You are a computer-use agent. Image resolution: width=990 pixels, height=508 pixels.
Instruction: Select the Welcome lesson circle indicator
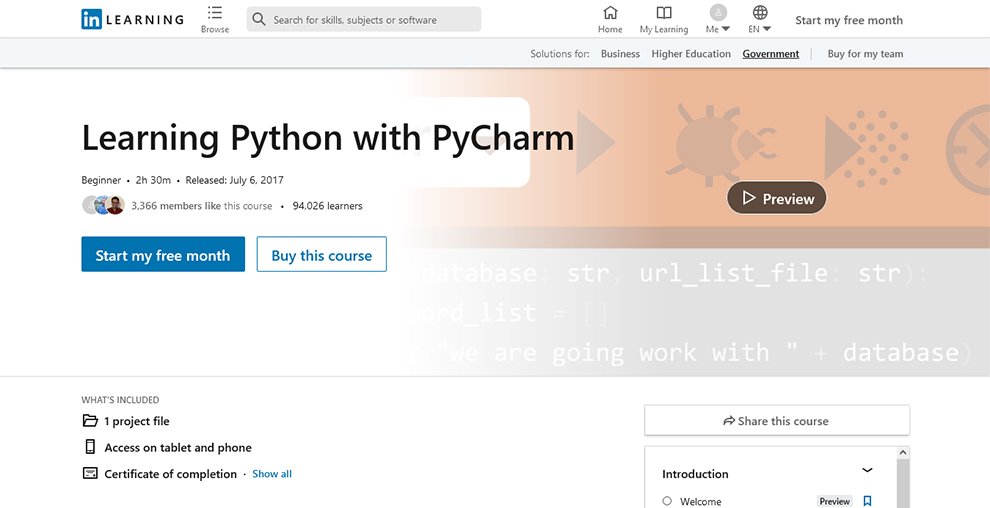tap(667, 501)
